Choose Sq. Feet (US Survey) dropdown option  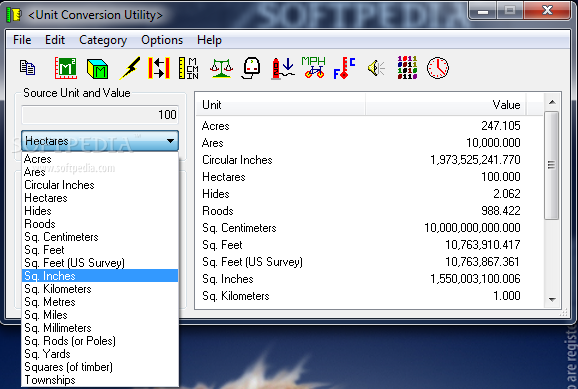pyautogui.click(x=100, y=263)
